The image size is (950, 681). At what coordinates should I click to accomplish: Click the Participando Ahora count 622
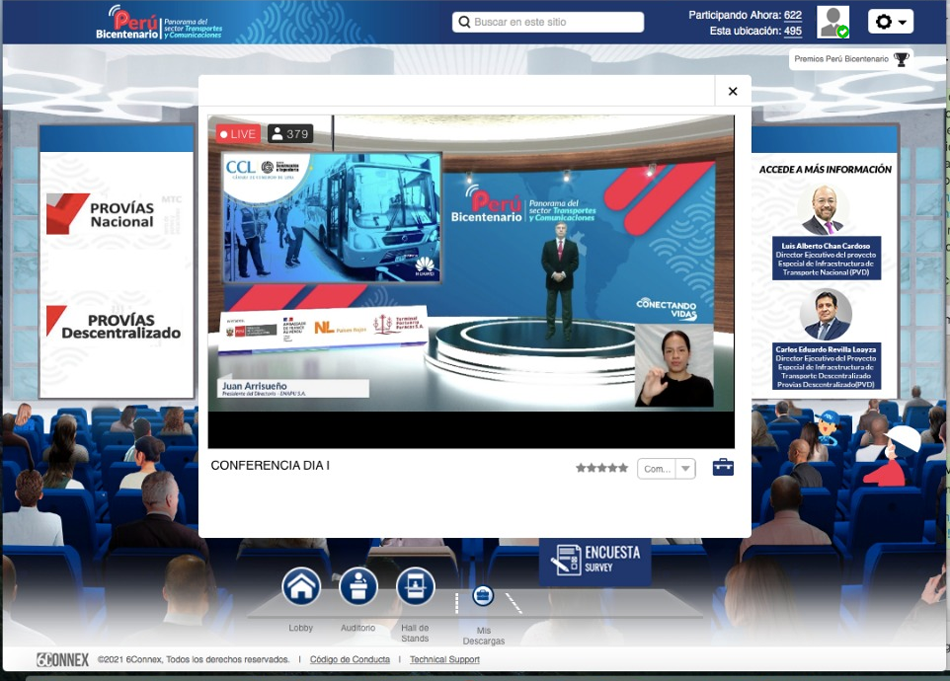point(792,15)
